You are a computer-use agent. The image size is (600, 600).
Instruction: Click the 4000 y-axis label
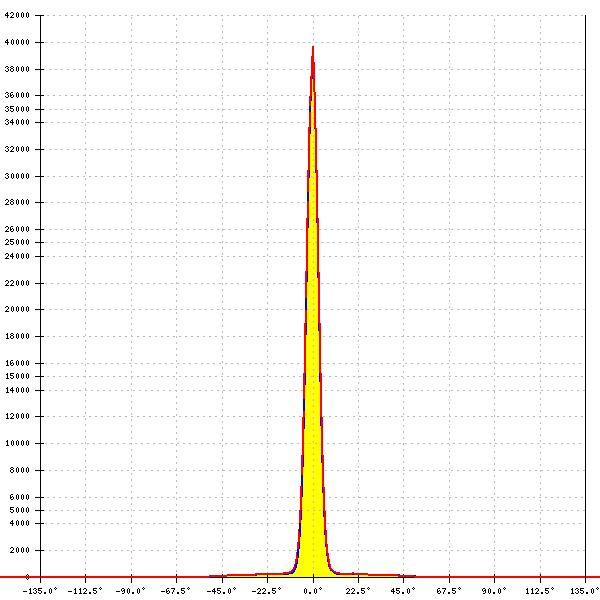[19, 523]
